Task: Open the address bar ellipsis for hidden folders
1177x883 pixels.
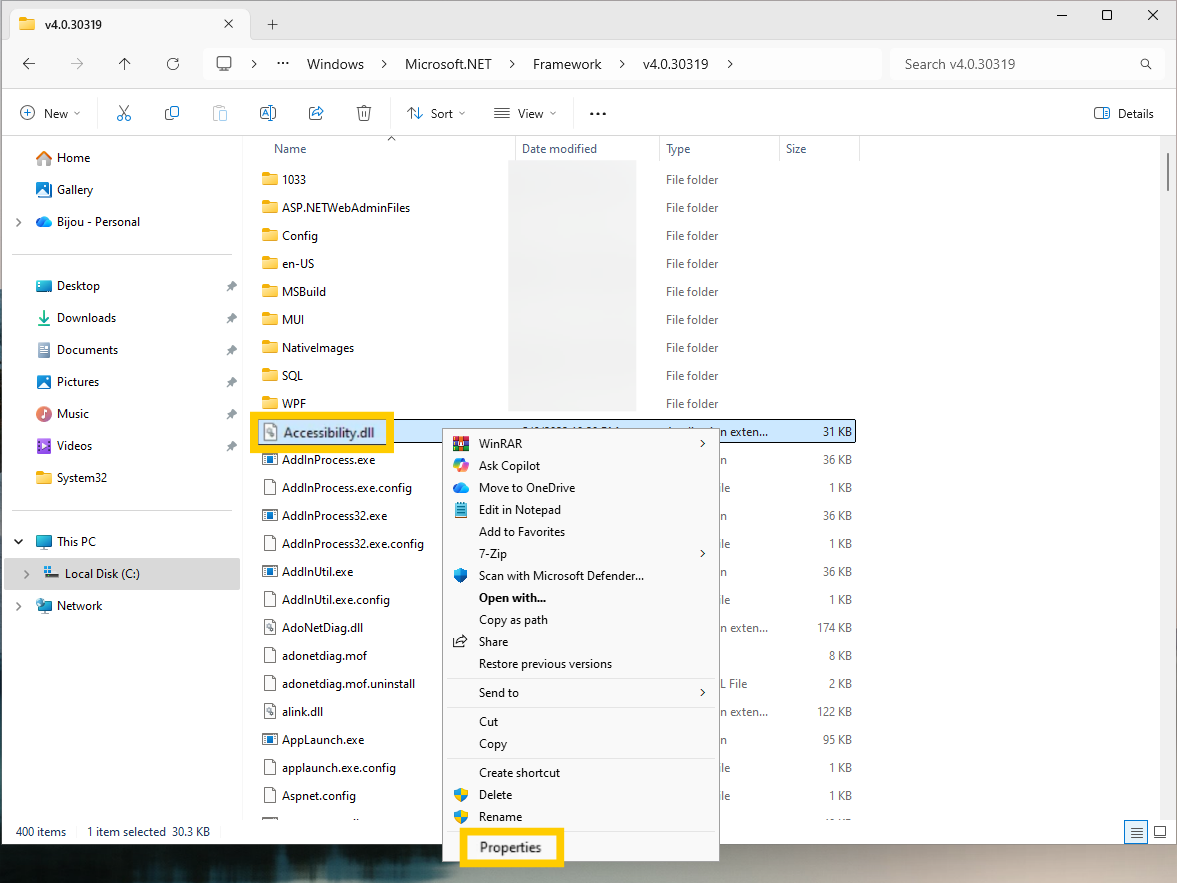Action: point(283,64)
